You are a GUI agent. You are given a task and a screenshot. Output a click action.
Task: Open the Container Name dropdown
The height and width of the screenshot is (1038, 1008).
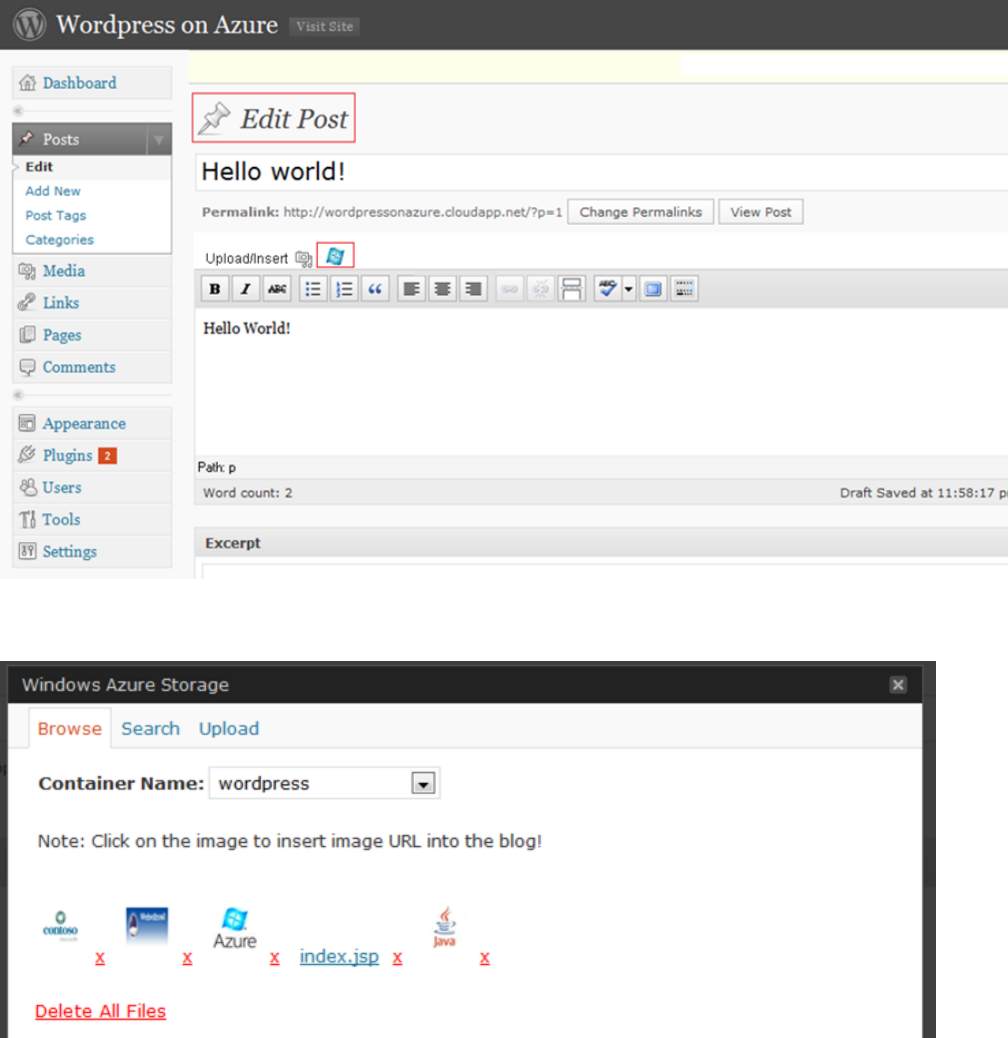(x=324, y=783)
